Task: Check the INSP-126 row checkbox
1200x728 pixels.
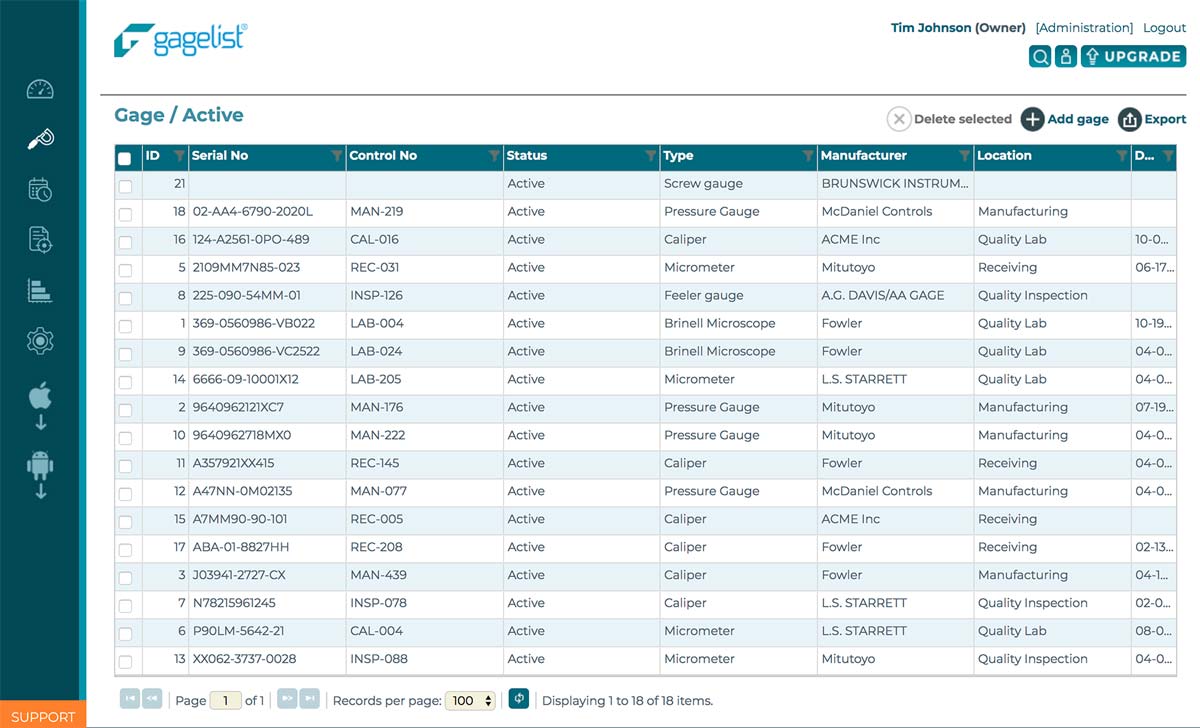Action: (x=125, y=298)
